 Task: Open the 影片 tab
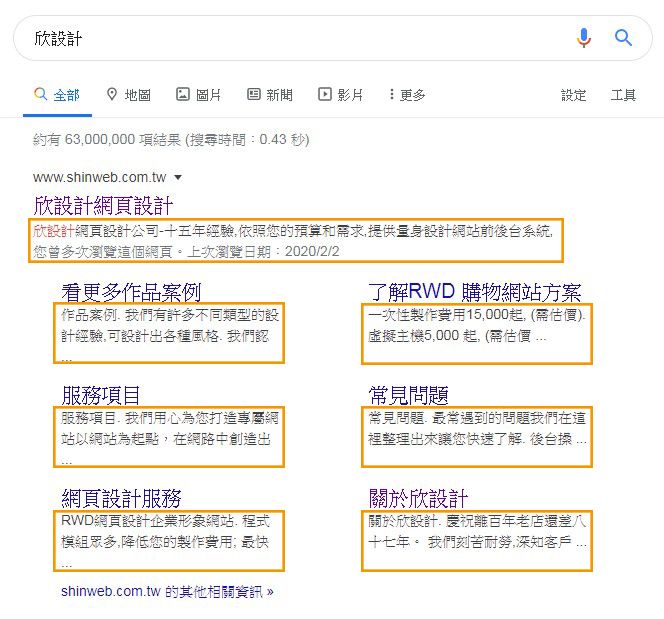340,94
